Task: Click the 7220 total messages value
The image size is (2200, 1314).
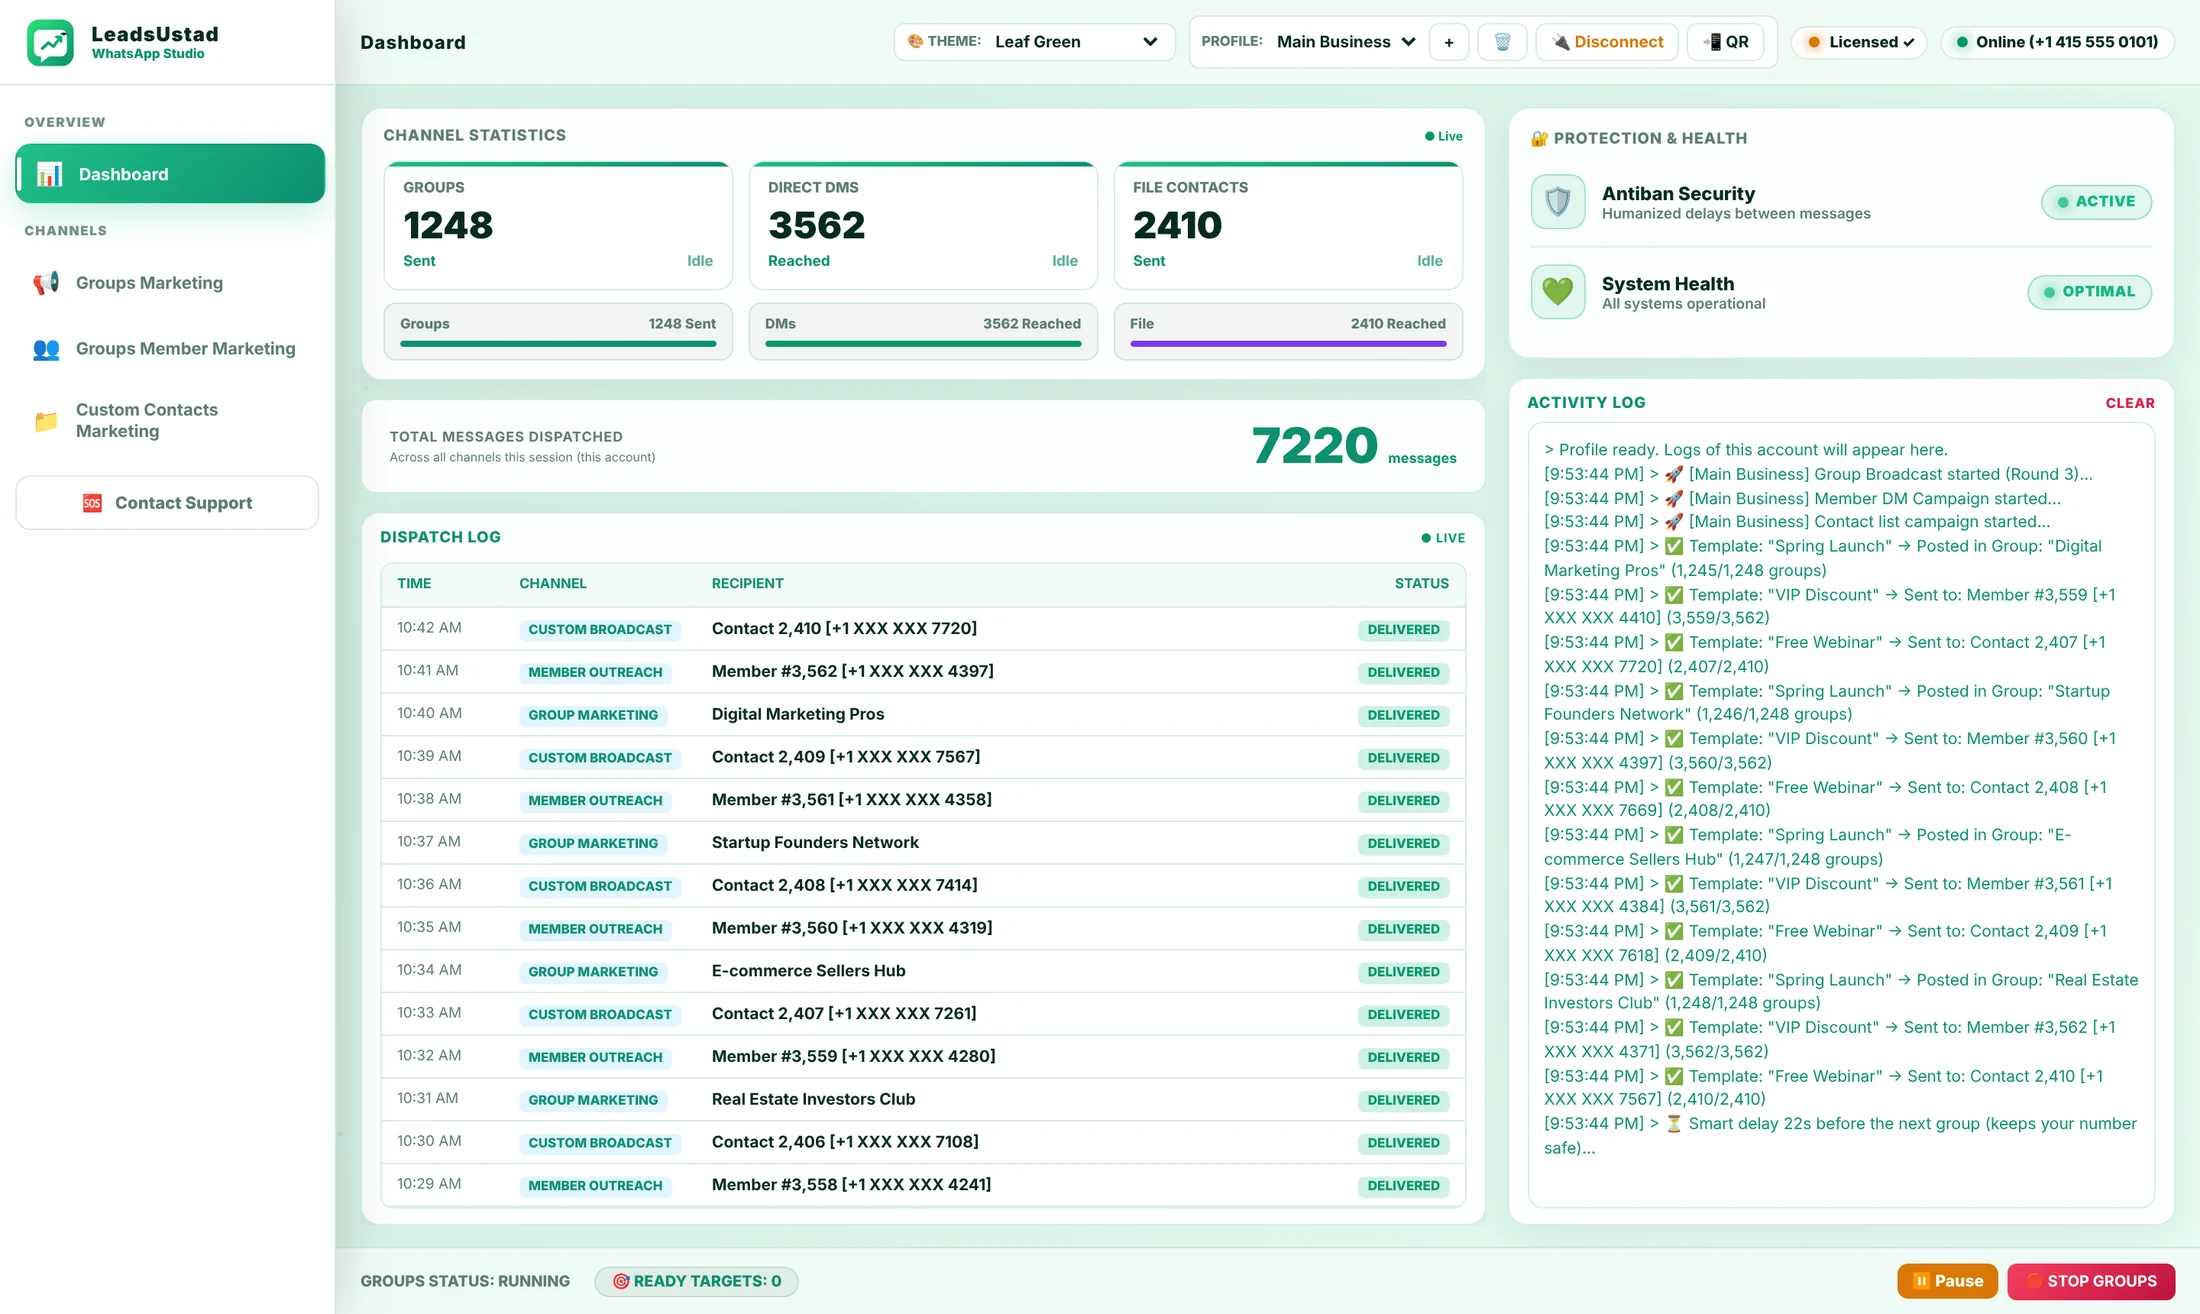Action: point(1314,446)
